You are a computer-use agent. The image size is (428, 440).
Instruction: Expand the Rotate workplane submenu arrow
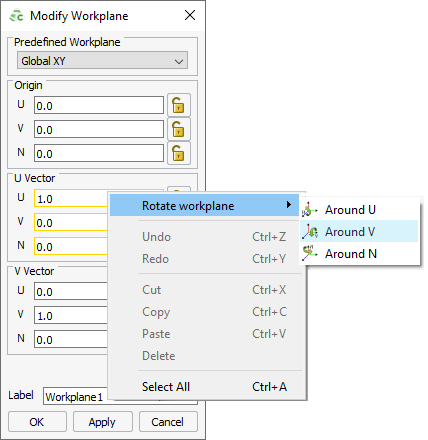pyautogui.click(x=289, y=205)
